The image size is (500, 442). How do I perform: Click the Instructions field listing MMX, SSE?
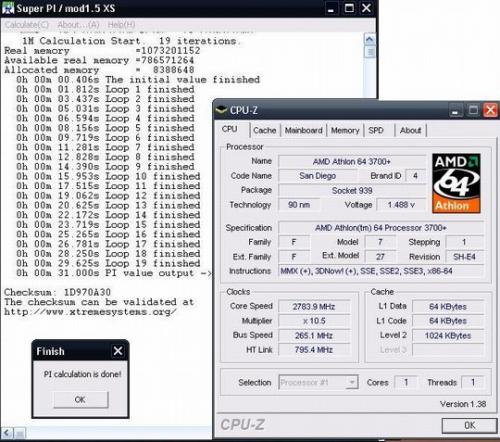[381, 271]
